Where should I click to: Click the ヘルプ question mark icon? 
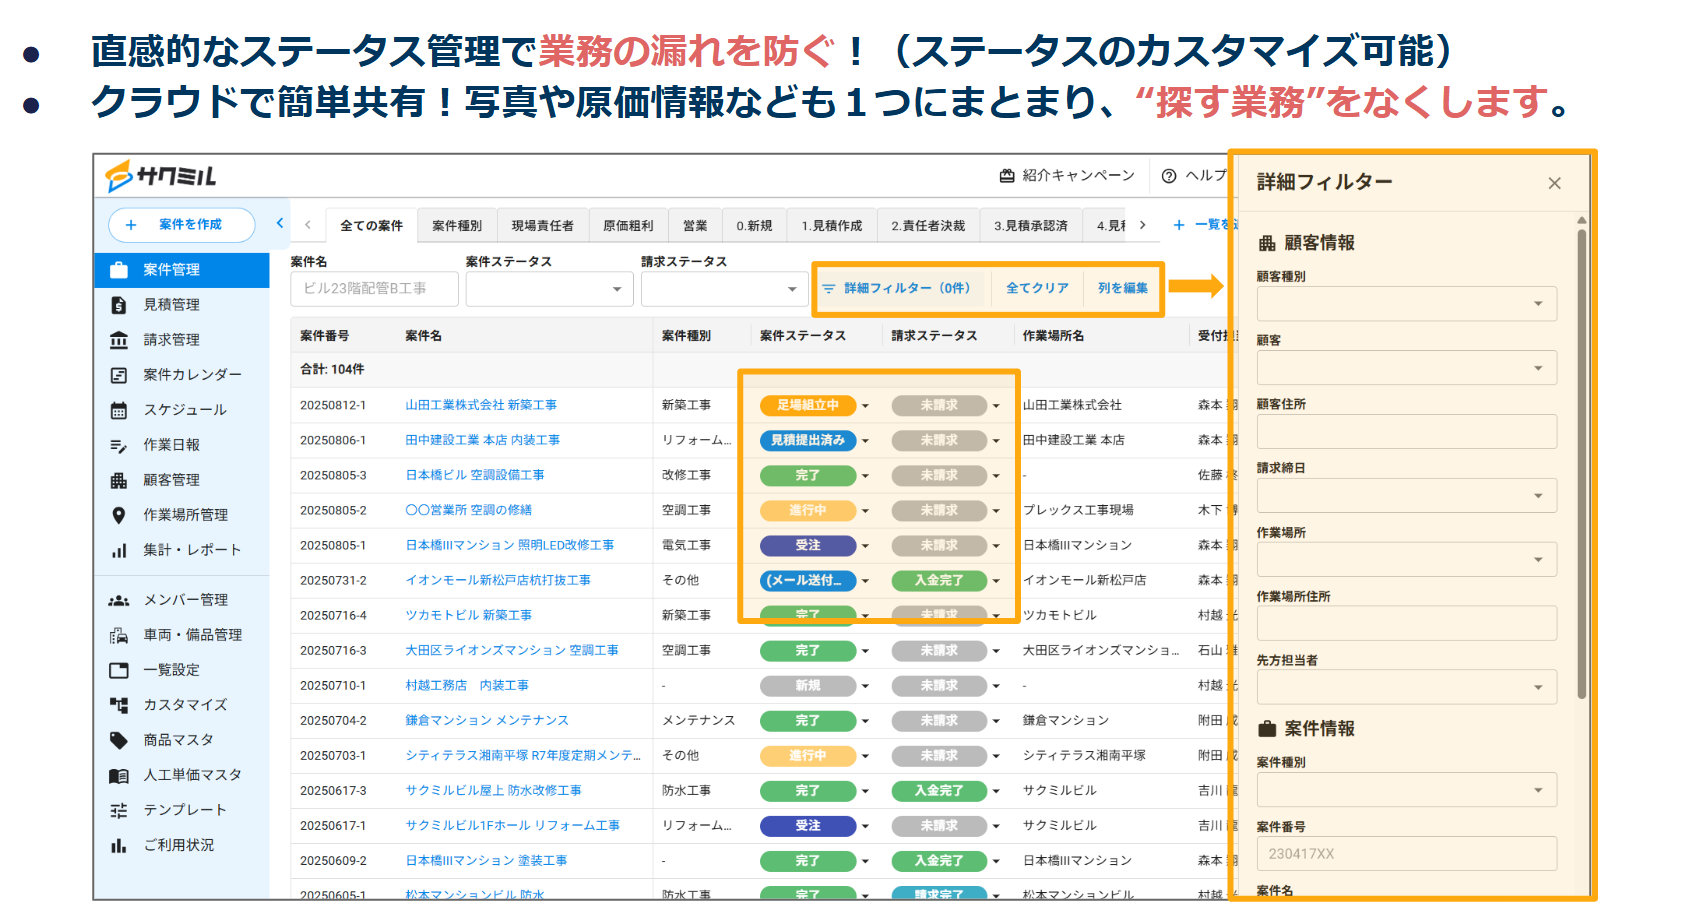coord(1169,176)
